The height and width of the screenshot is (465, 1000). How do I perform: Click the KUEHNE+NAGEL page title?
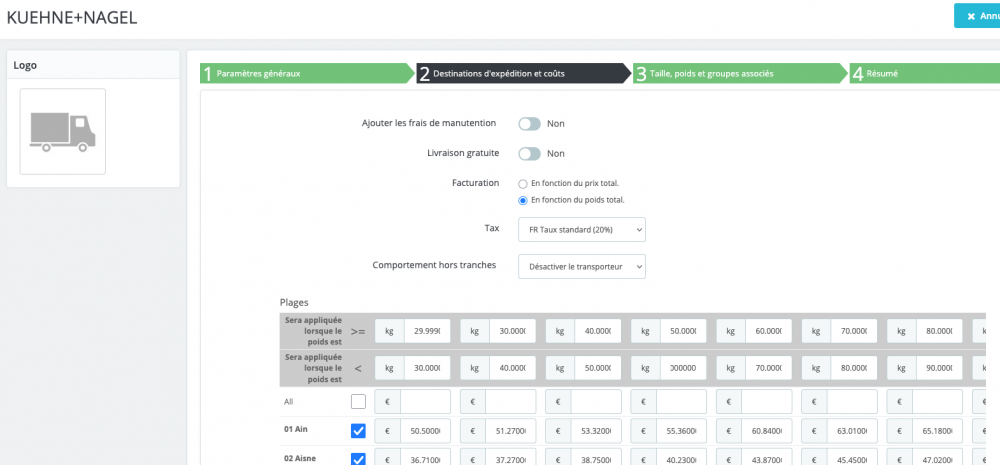pos(71,17)
